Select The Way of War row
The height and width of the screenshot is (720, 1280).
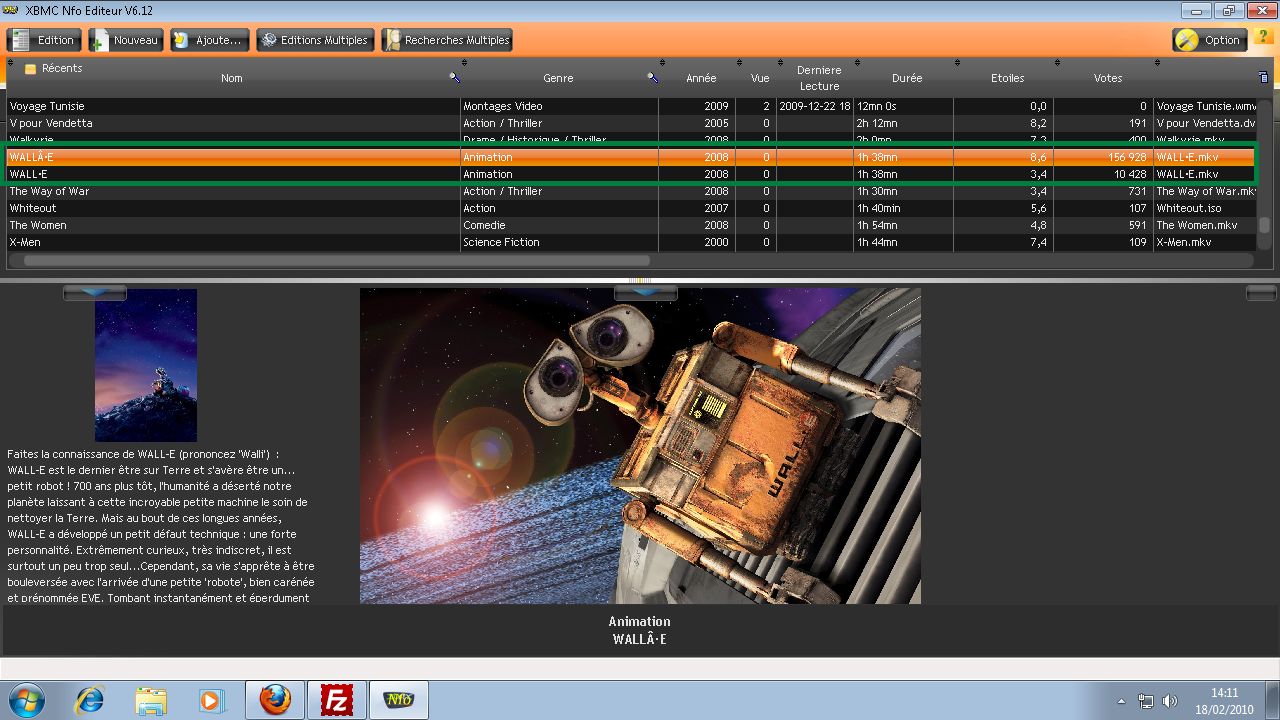click(632, 191)
